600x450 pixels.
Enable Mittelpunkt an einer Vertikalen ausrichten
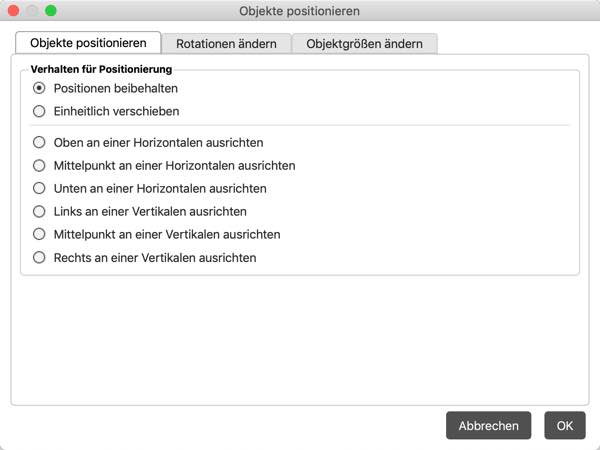pyautogui.click(x=40, y=235)
